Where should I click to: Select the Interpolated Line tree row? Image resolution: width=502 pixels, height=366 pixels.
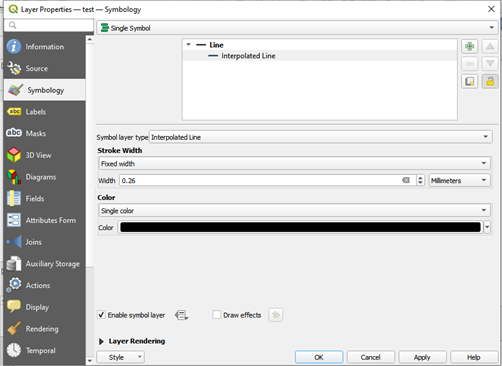tap(320, 56)
